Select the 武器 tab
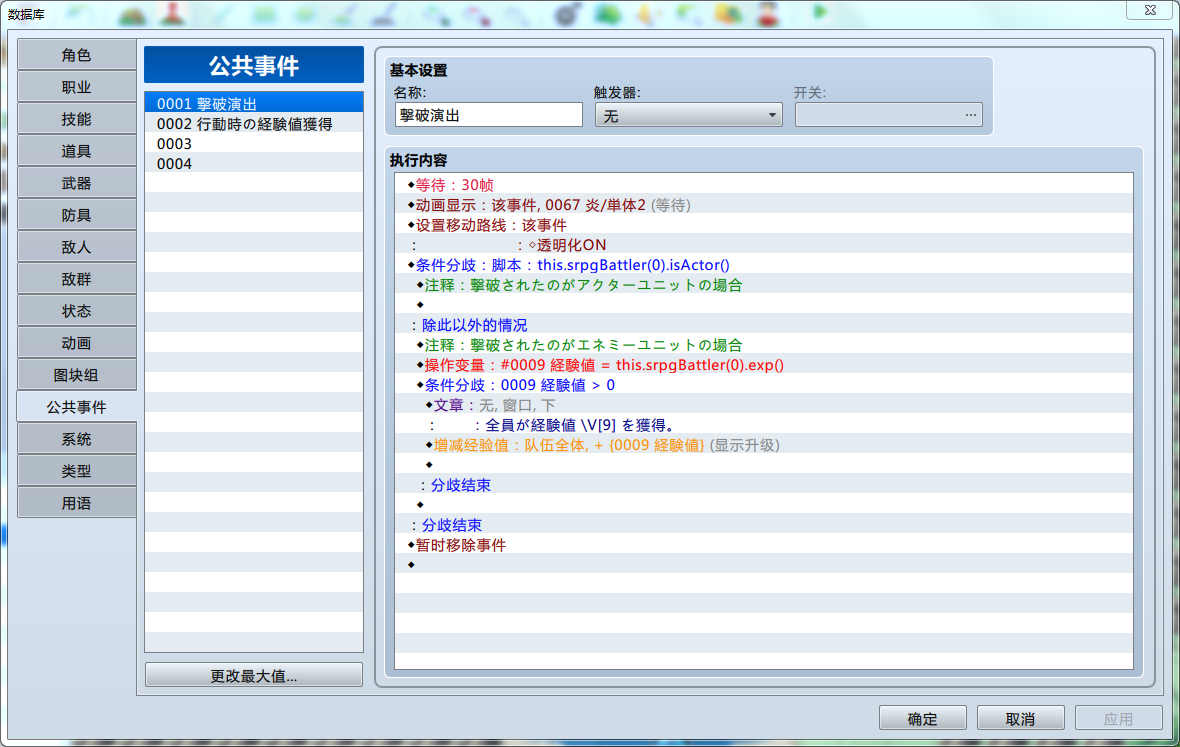This screenshot has width=1180, height=747. [76, 183]
